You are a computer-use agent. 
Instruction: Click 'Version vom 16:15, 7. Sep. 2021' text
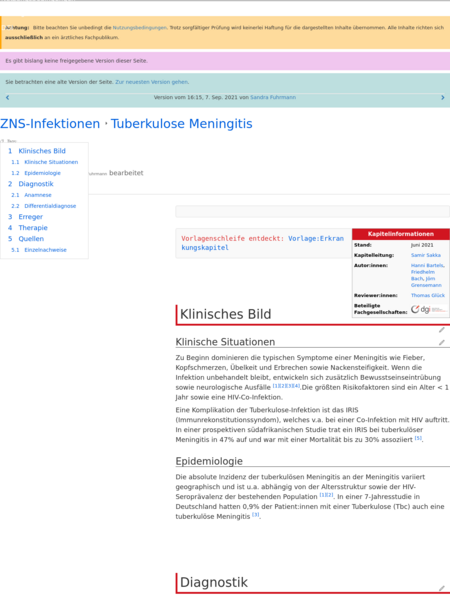[196, 97]
